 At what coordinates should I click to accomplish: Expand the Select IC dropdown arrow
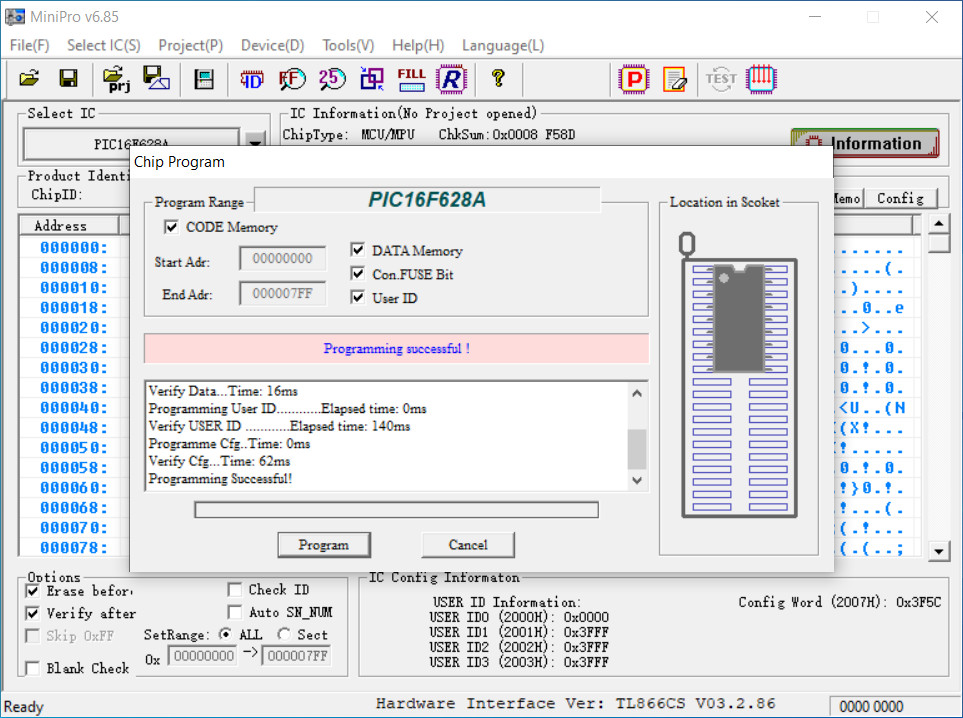click(x=255, y=141)
